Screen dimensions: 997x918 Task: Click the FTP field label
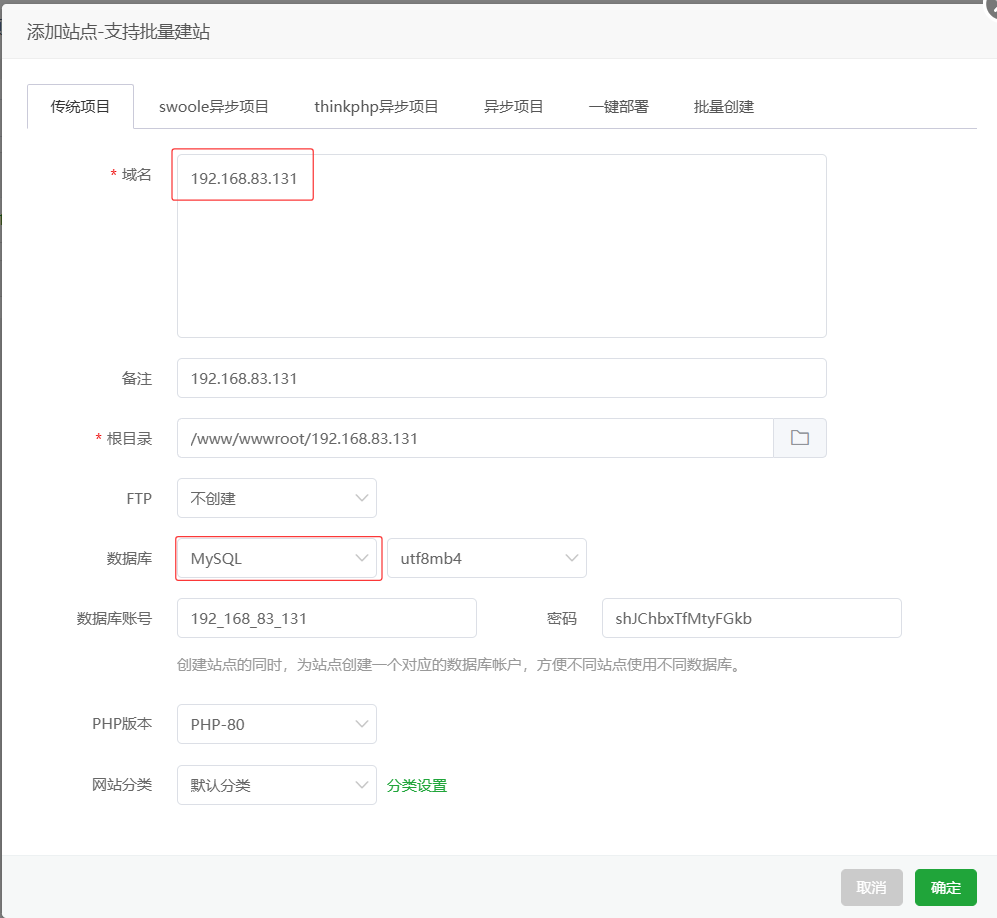click(139, 498)
